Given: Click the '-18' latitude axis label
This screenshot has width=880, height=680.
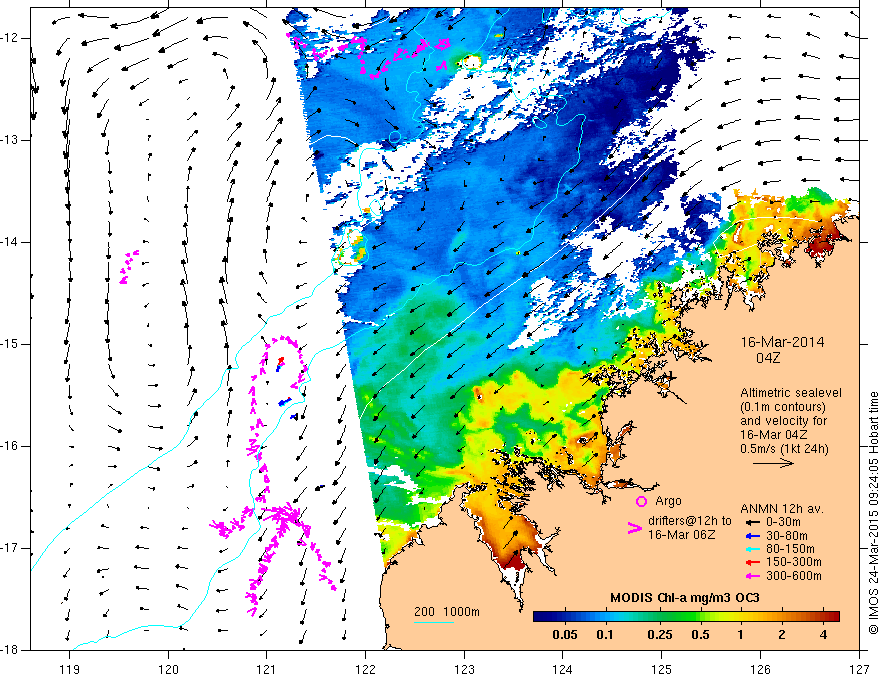Looking at the screenshot, I should point(10,650).
